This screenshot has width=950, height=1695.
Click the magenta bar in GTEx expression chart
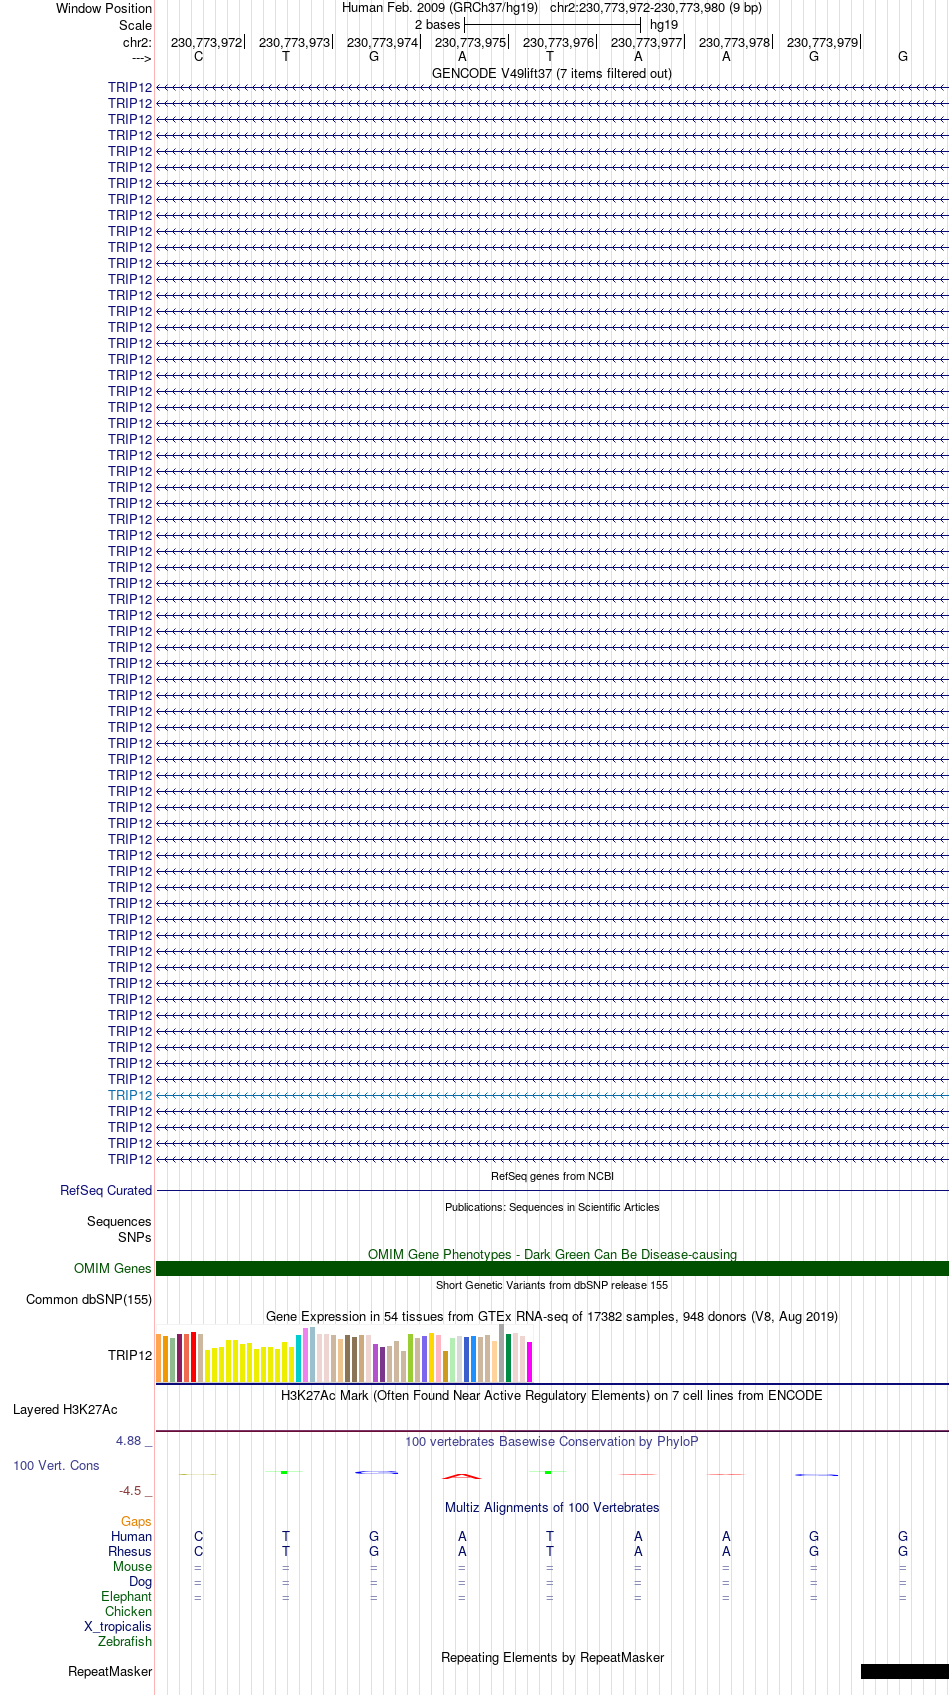[530, 1362]
